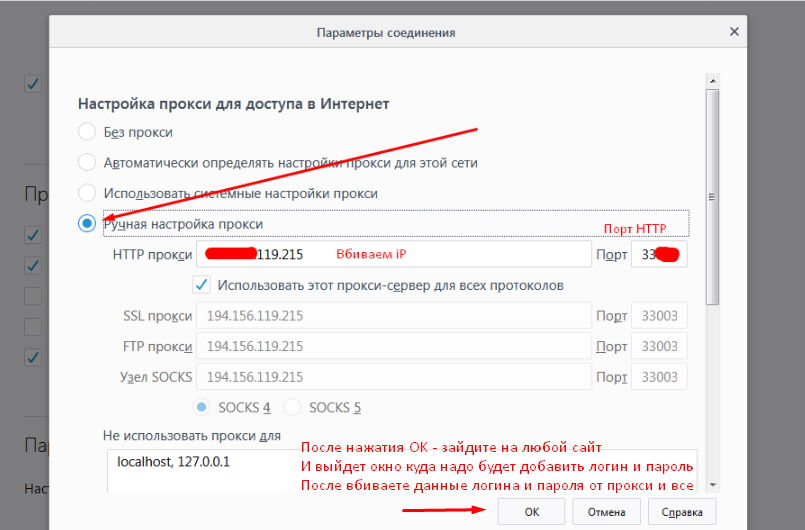This screenshot has height=530, width=805.
Task: Click the SOCKS host port field
Action: tap(659, 378)
